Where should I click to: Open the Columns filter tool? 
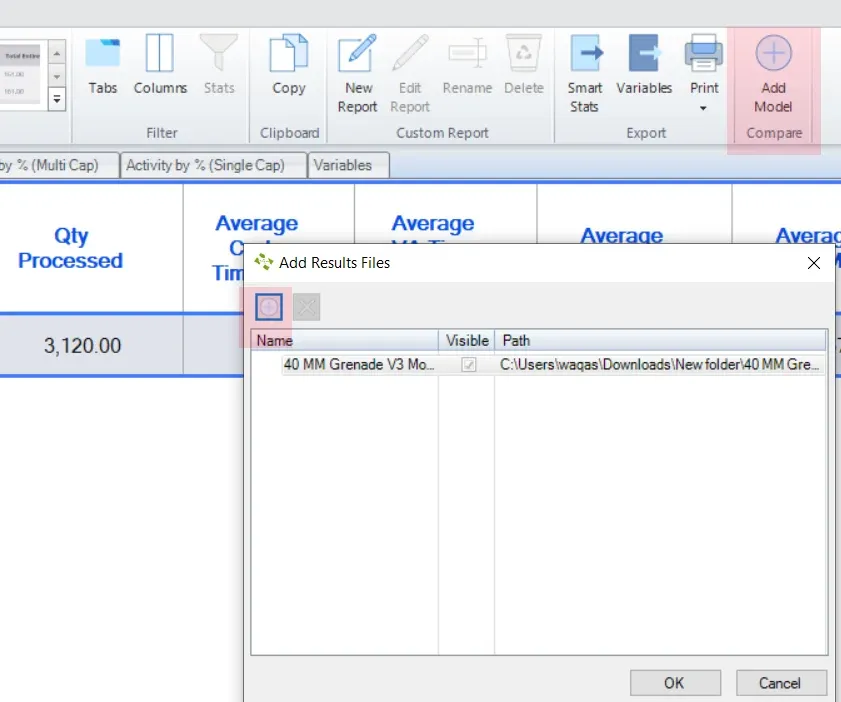(160, 65)
